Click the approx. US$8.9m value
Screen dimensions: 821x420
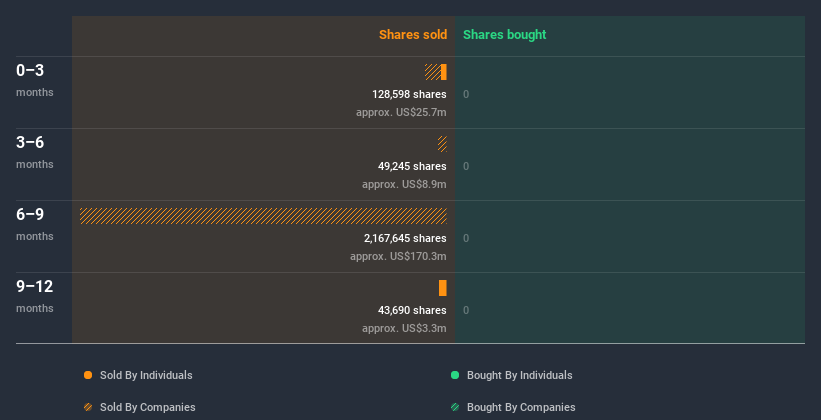404,184
